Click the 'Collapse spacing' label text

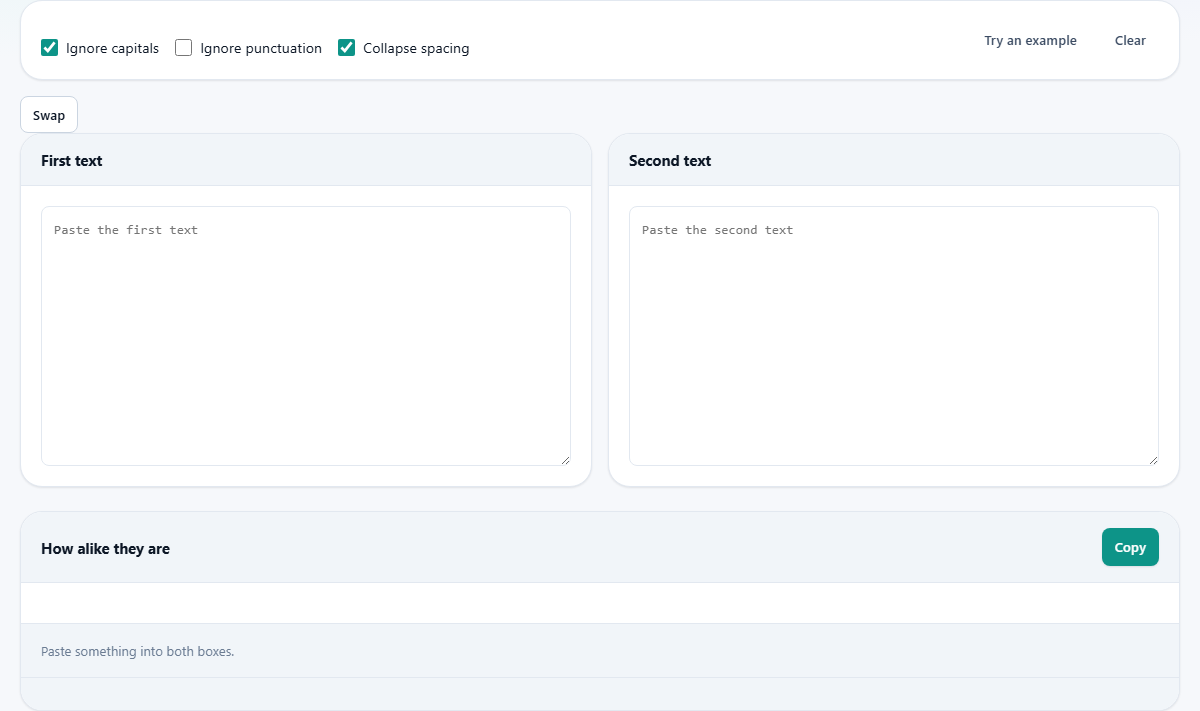coord(416,48)
